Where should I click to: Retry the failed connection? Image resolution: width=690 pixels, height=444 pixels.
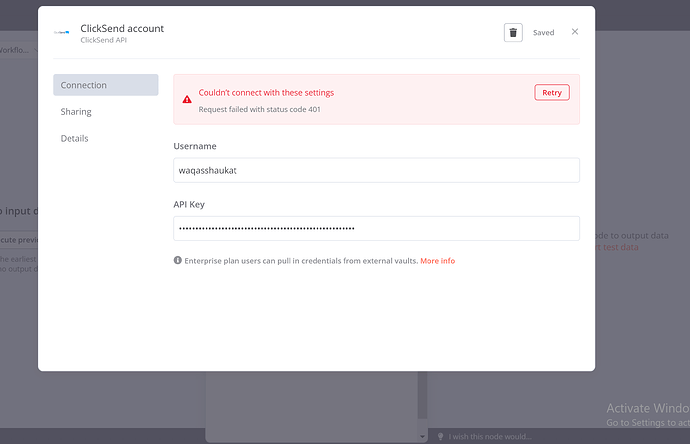click(552, 92)
